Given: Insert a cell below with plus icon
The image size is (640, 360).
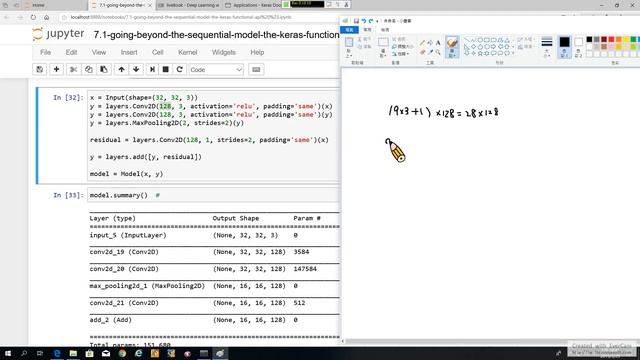Looking at the screenshot, I should click(56, 69).
